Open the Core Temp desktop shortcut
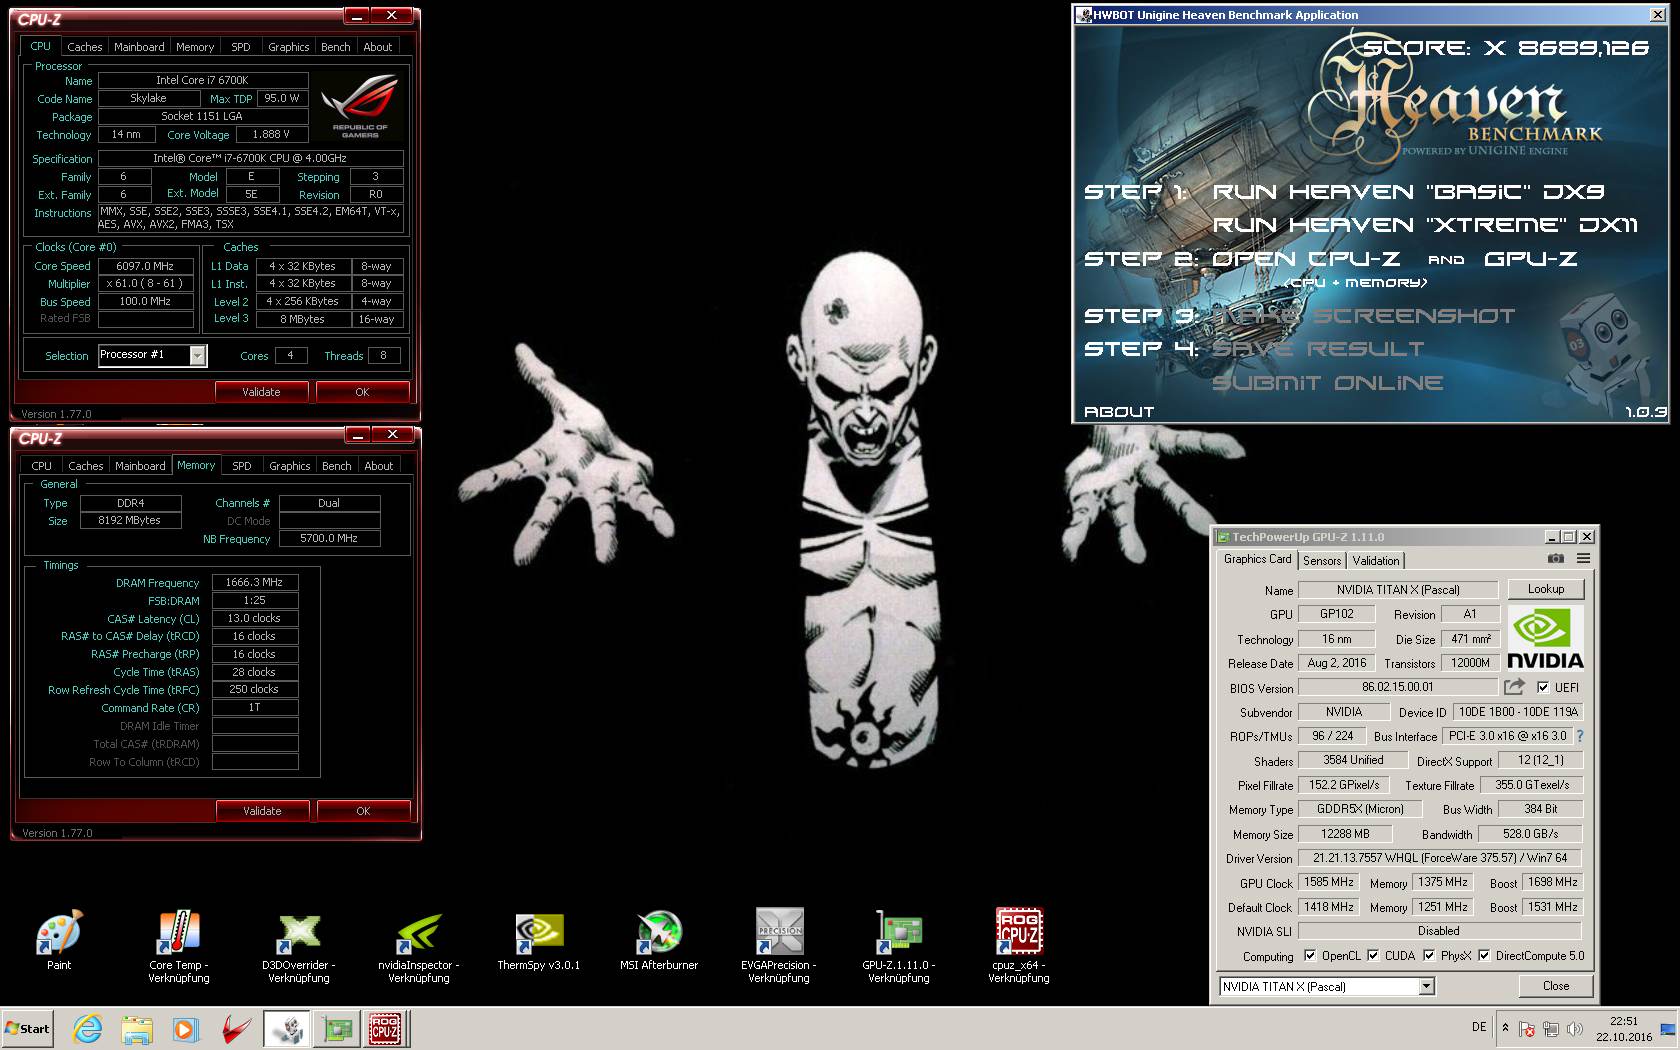The height and width of the screenshot is (1050, 1680). pyautogui.click(x=179, y=946)
